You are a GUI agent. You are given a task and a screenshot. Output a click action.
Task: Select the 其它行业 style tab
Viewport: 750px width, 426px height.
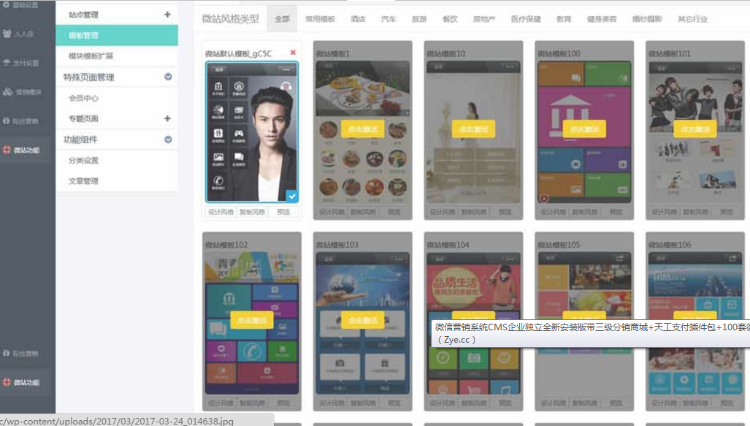[693, 19]
